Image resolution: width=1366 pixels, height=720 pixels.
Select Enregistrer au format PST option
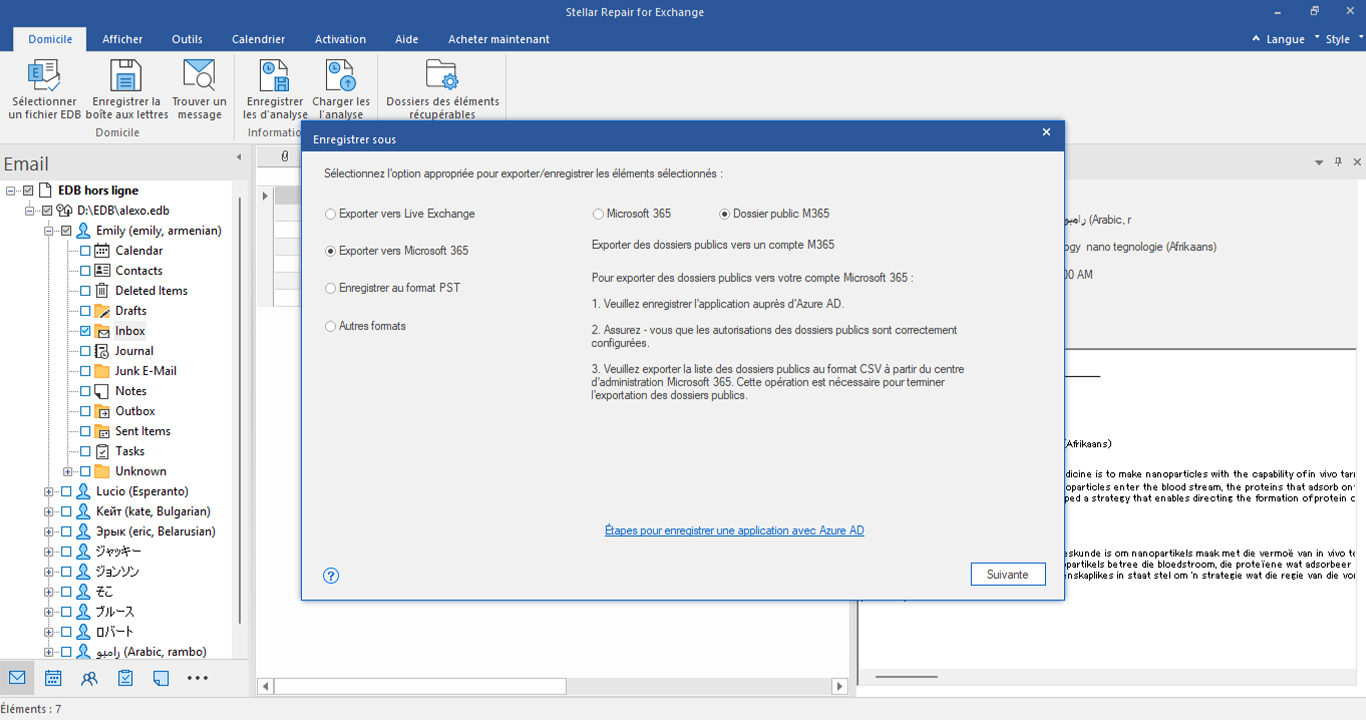tap(393, 288)
